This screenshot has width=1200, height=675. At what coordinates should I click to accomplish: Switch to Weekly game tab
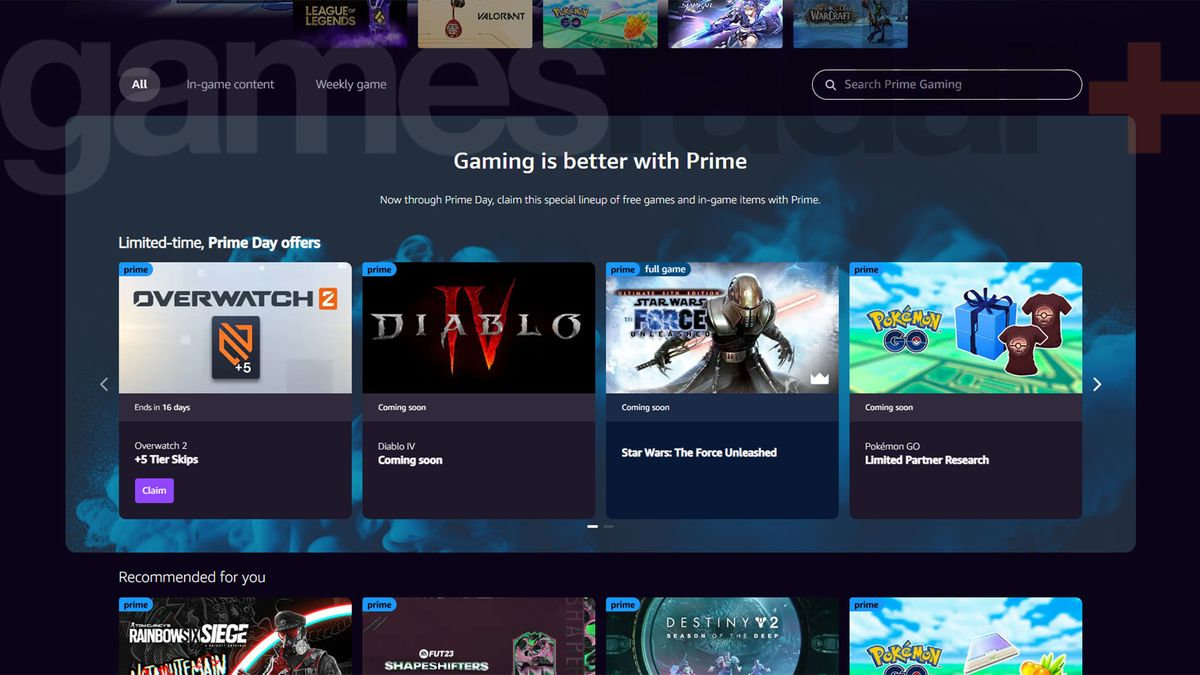pos(351,85)
